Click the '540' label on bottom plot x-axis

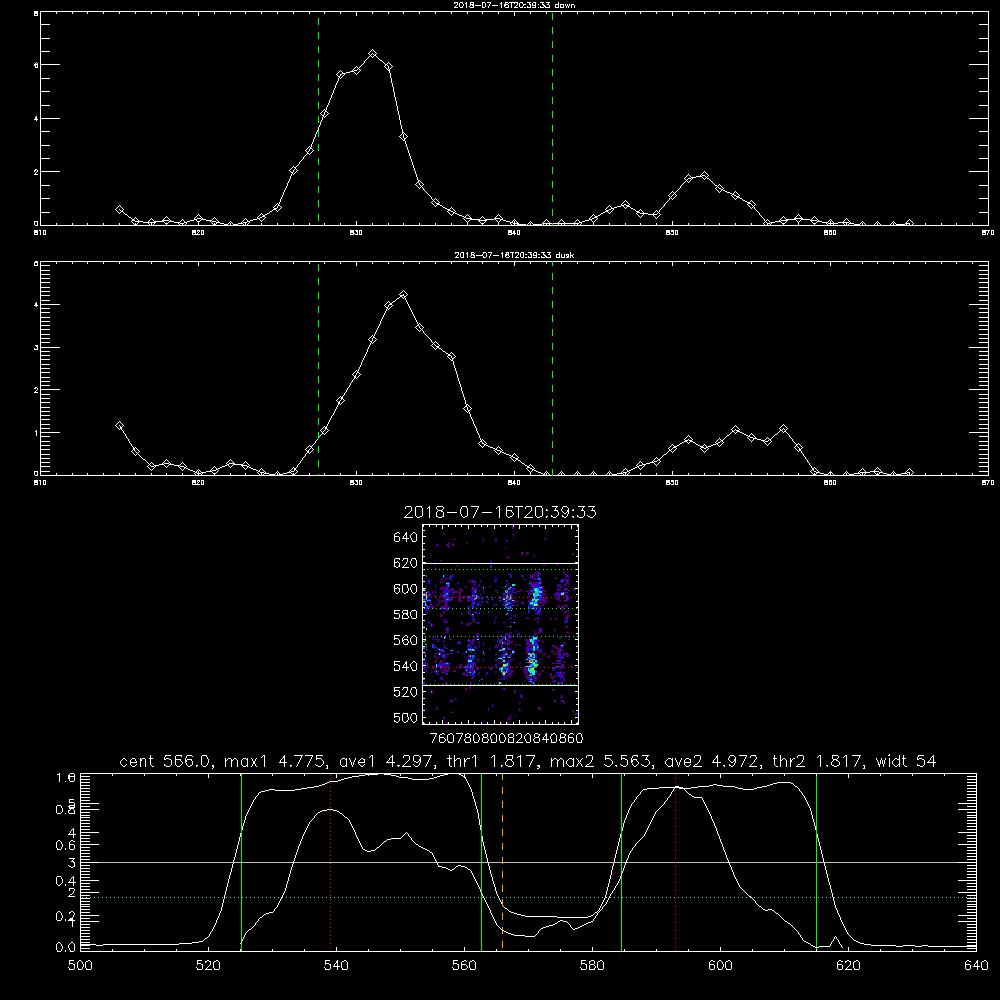pos(336,966)
